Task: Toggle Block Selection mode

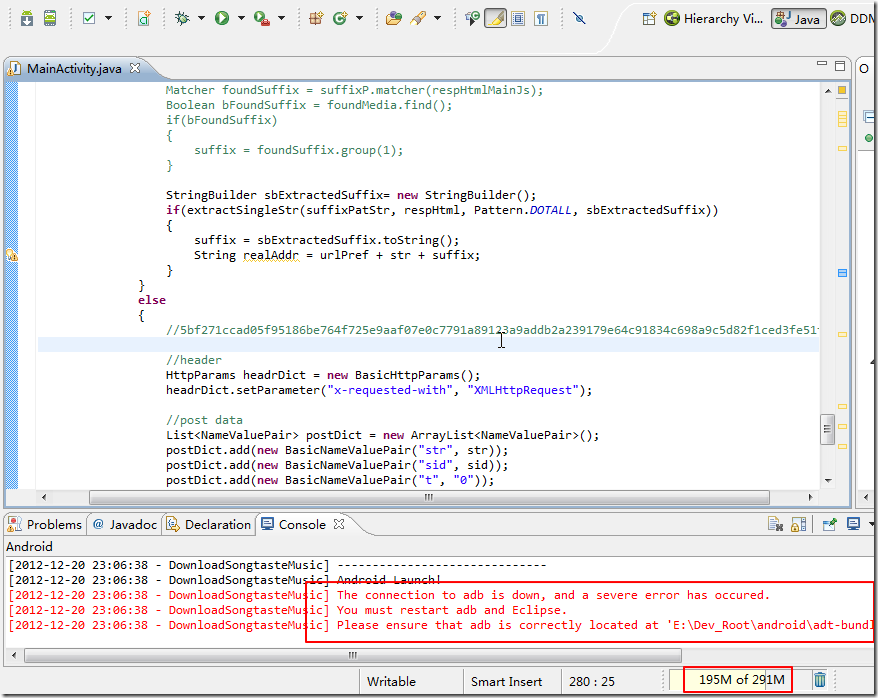Action: tap(518, 18)
